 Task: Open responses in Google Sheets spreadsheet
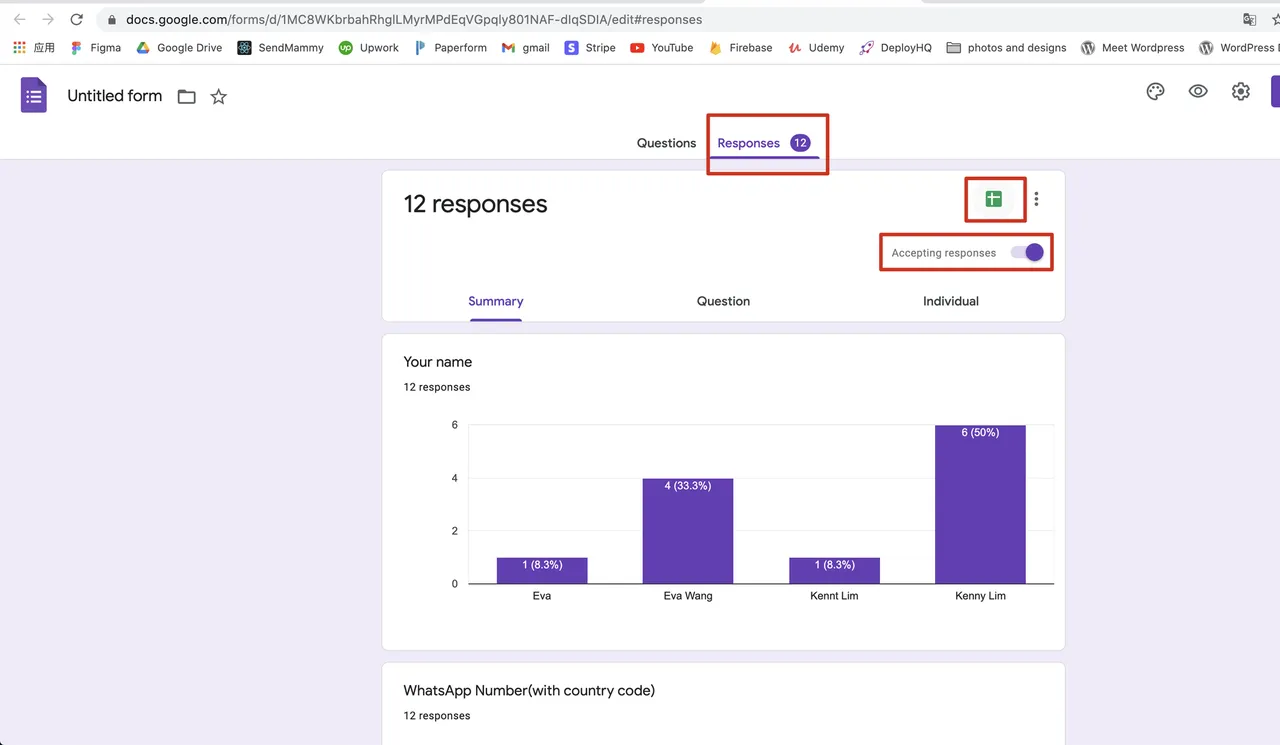pyautogui.click(x=993, y=199)
